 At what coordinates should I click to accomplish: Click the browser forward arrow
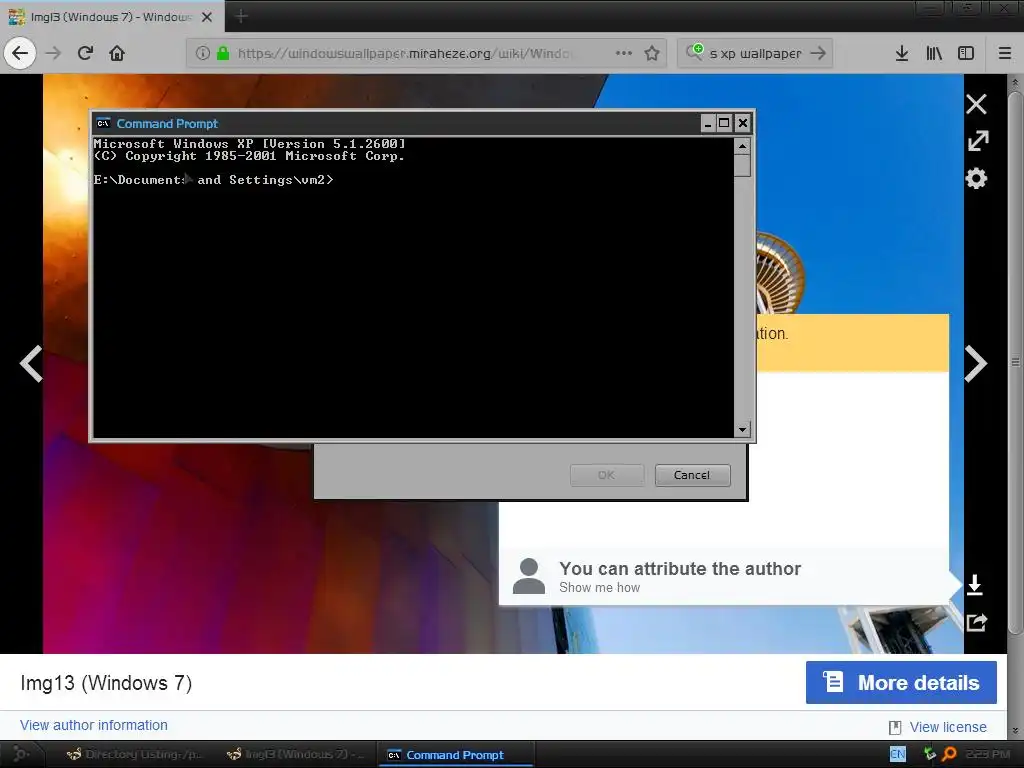click(54, 53)
